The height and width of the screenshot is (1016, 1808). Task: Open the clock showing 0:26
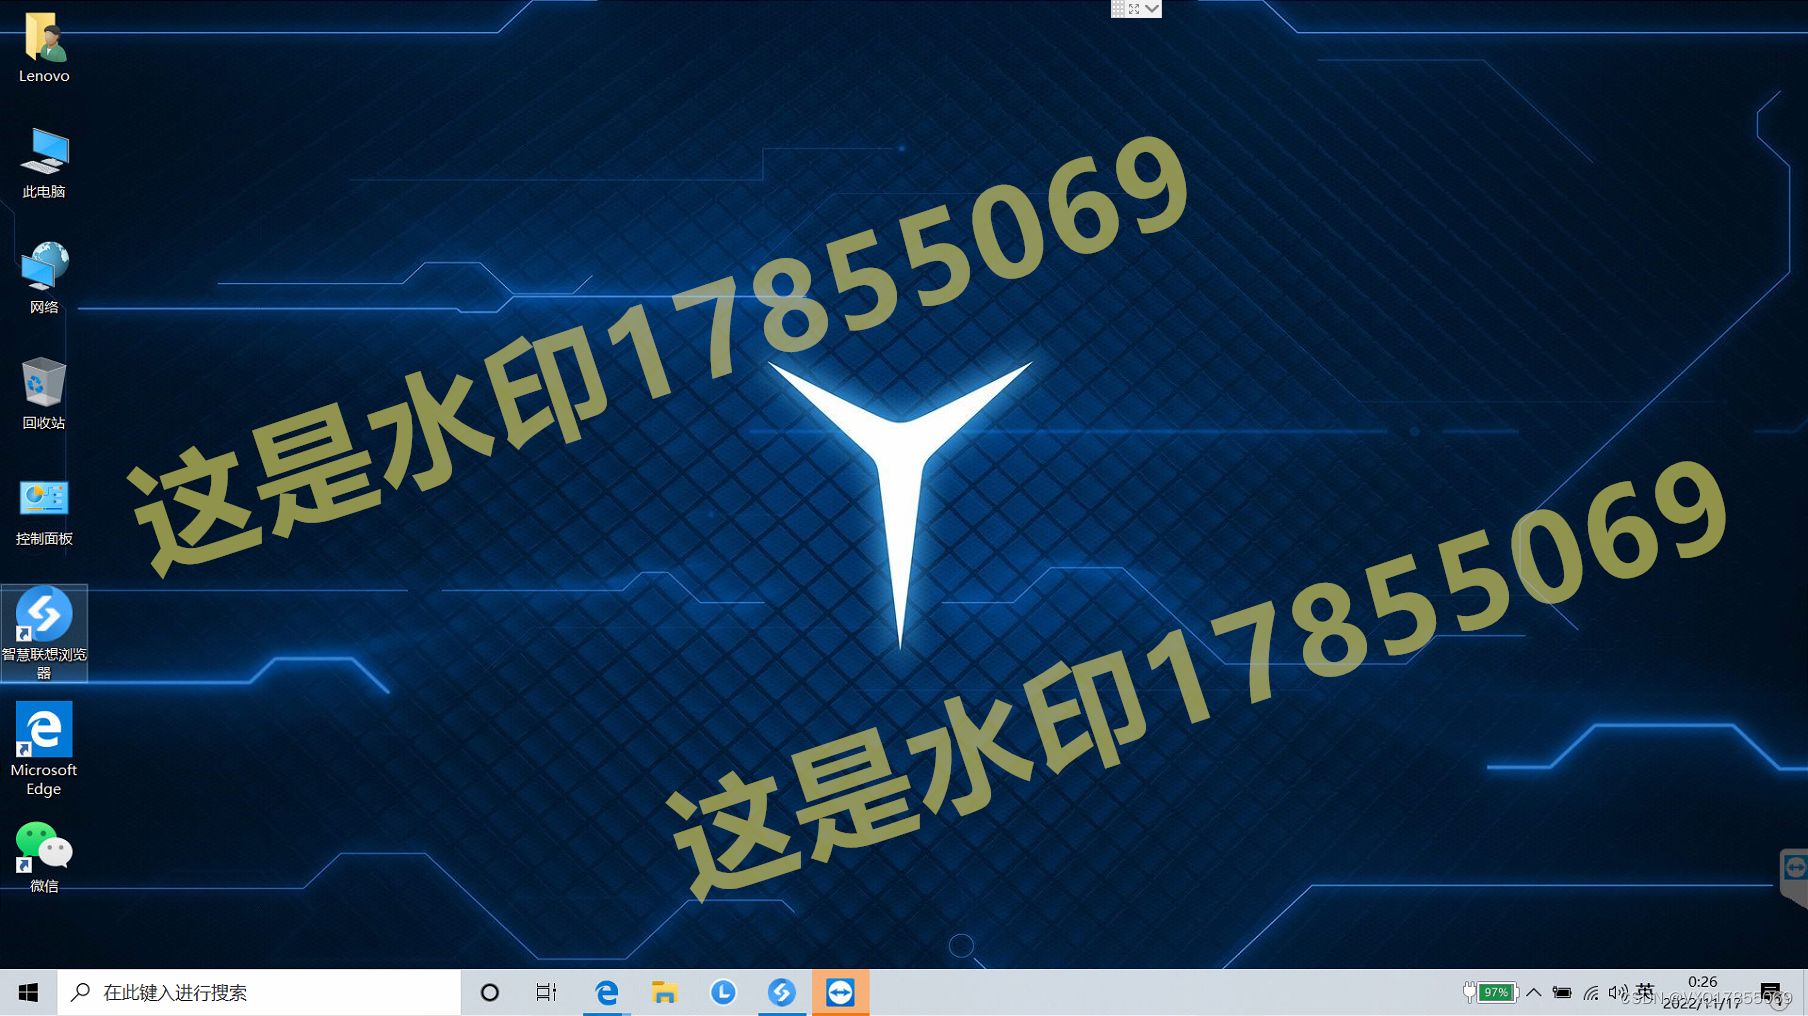(1702, 992)
